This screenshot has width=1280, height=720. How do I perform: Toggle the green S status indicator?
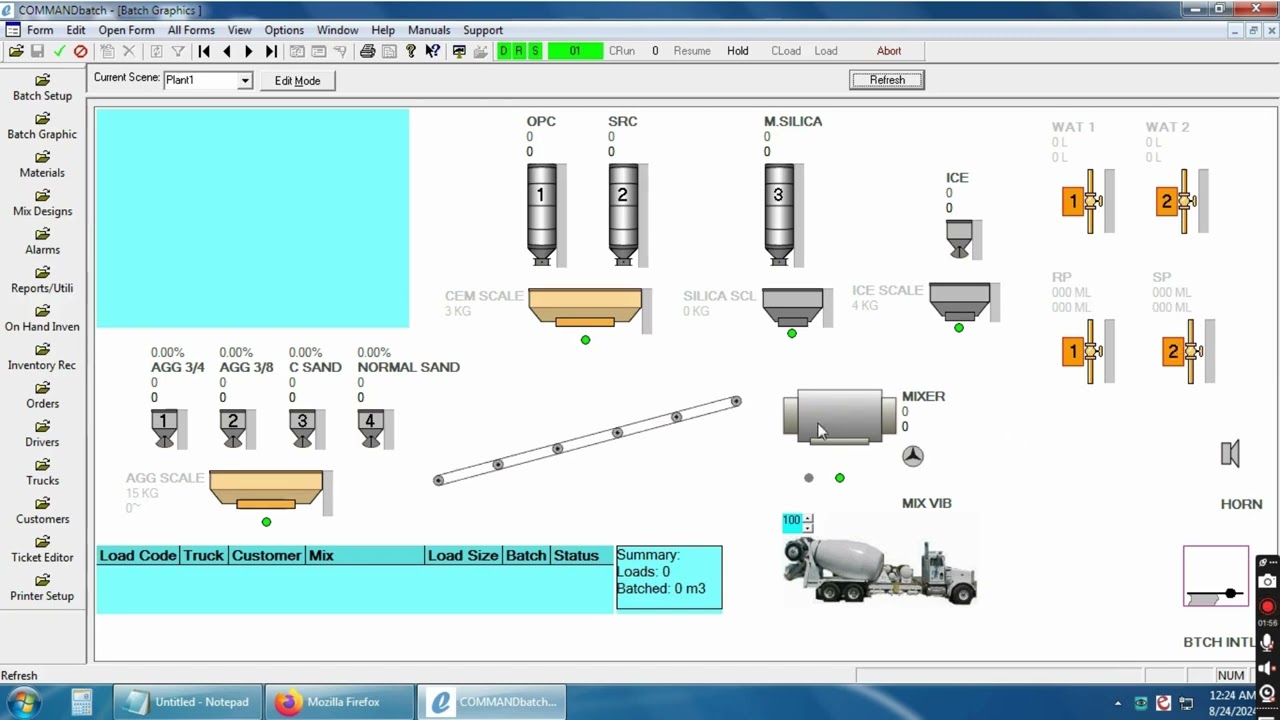coord(535,51)
